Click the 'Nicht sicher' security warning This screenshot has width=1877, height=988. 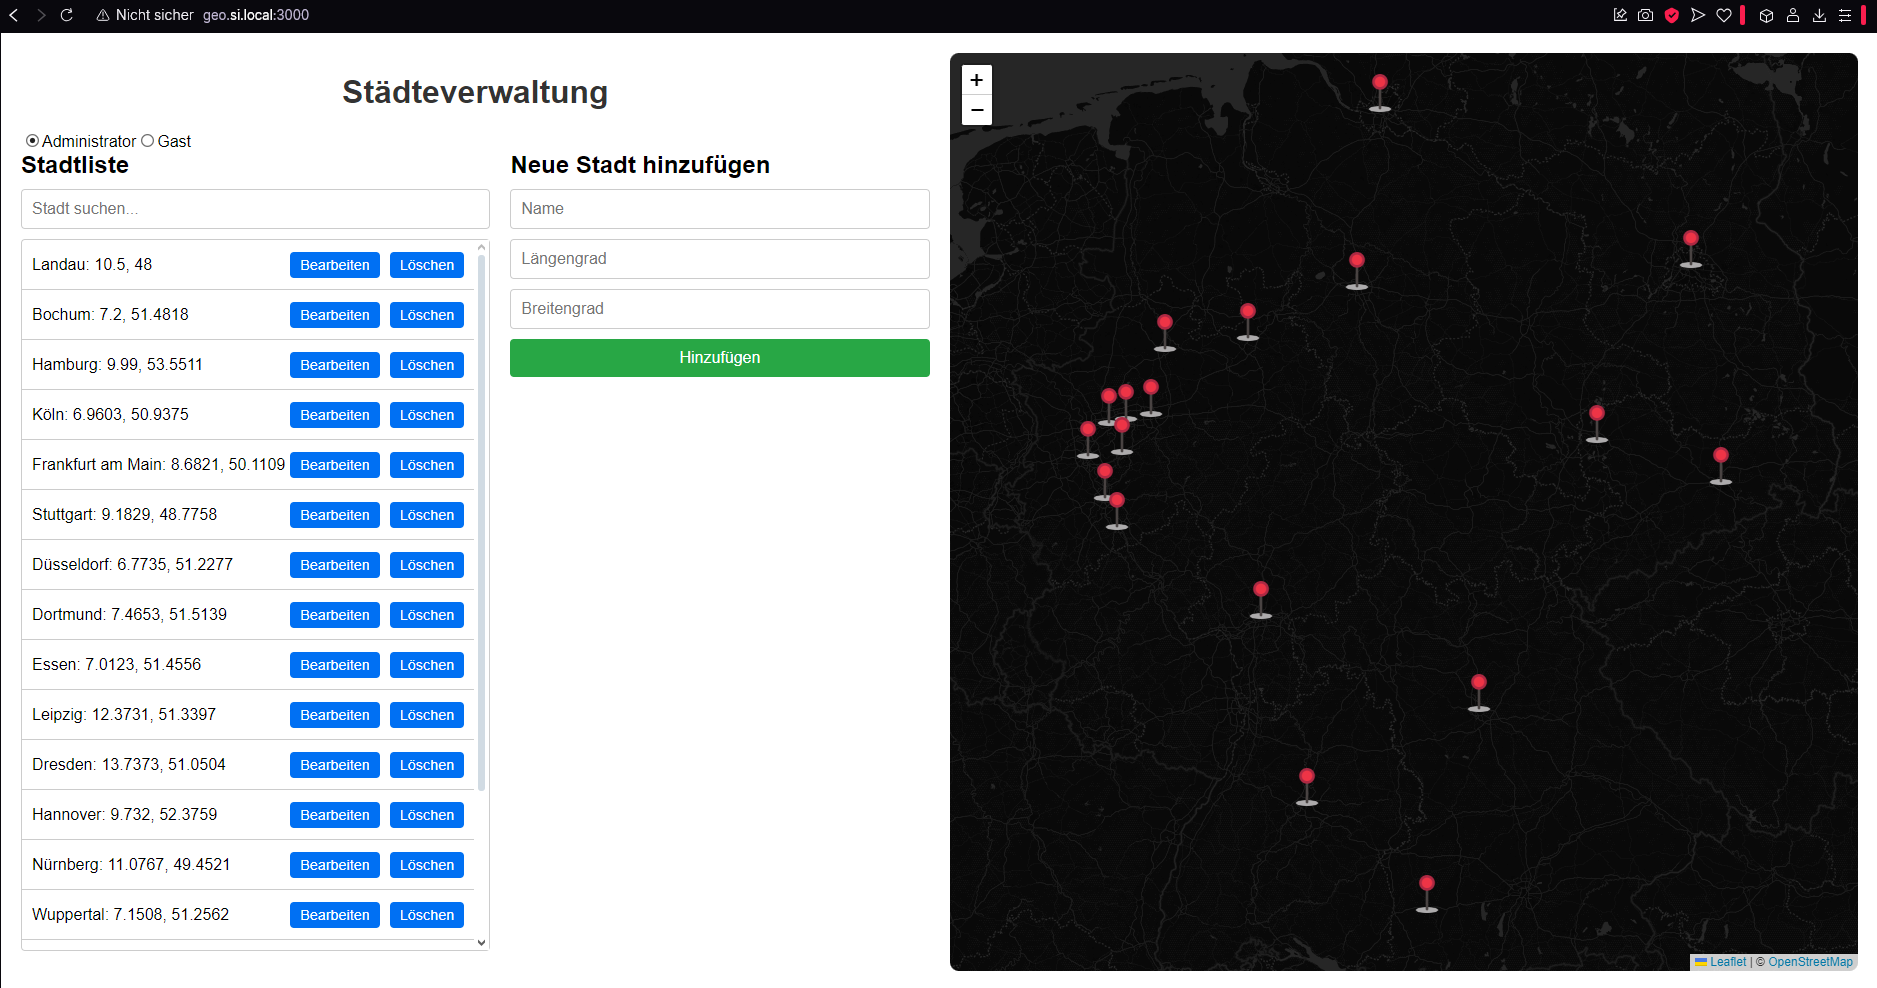pyautogui.click(x=145, y=15)
